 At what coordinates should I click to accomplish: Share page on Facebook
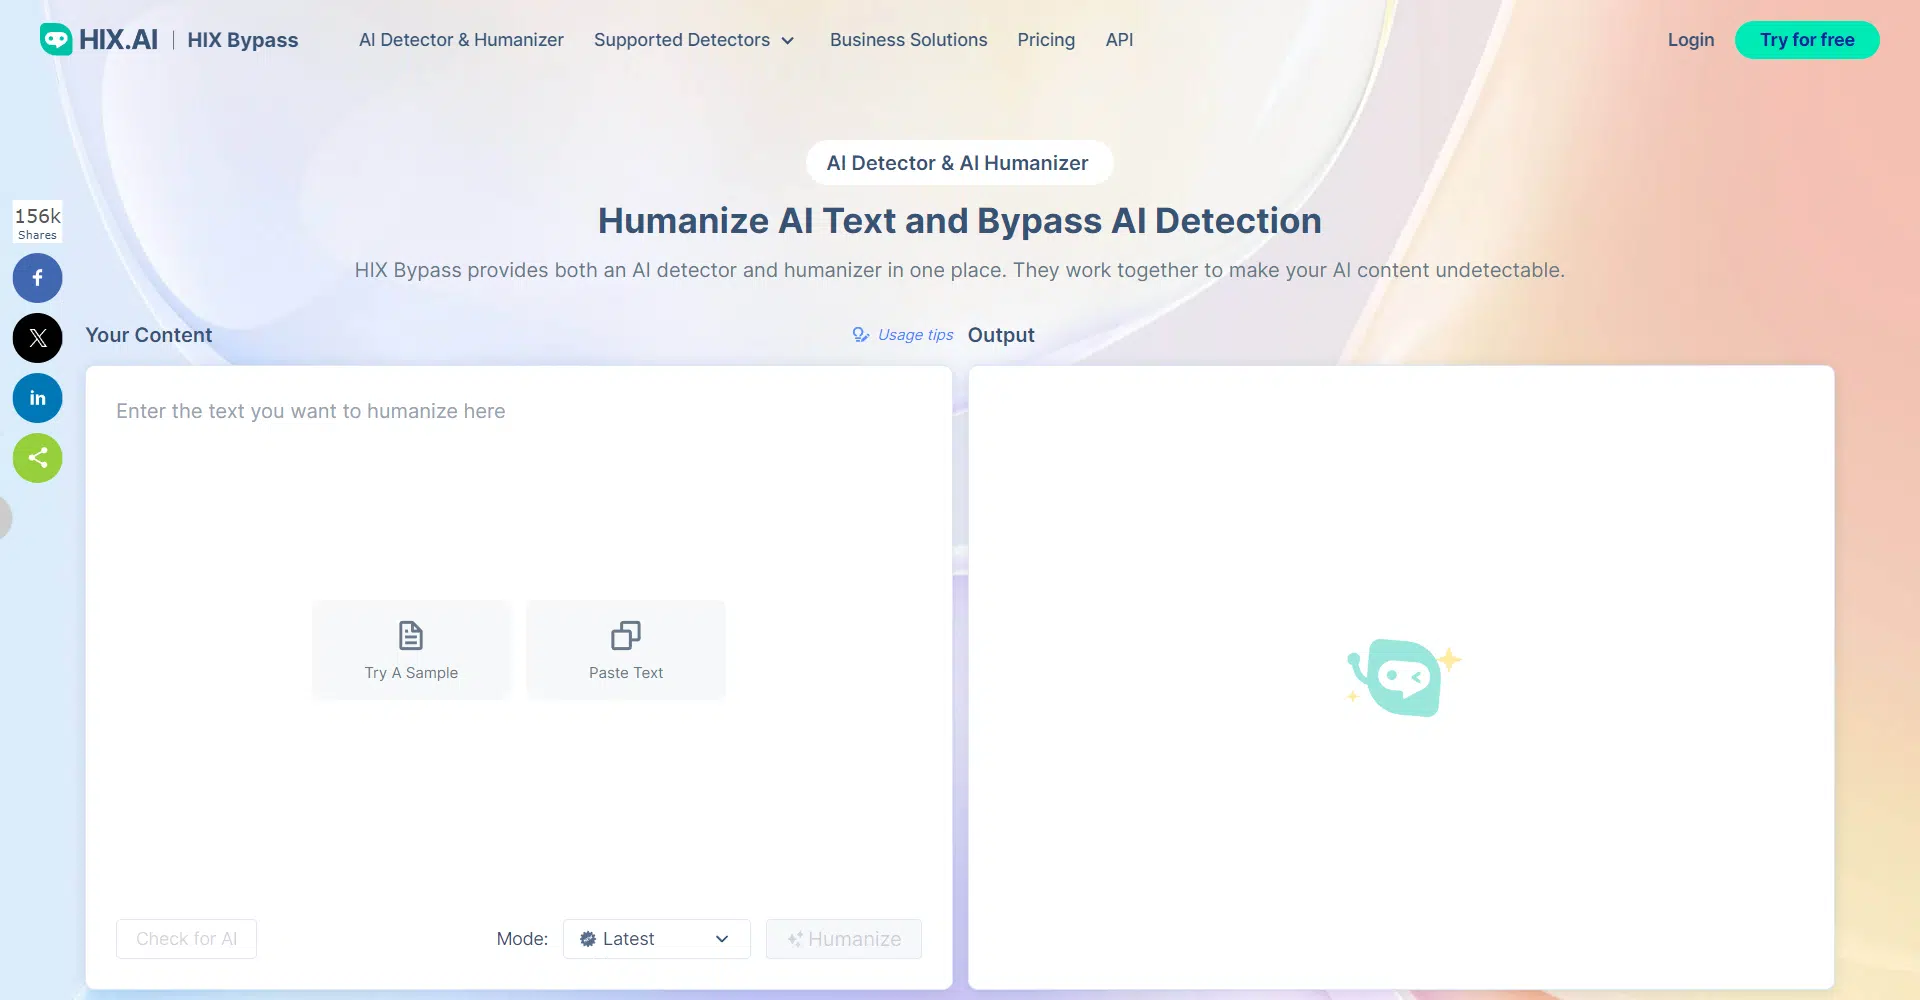[37, 278]
